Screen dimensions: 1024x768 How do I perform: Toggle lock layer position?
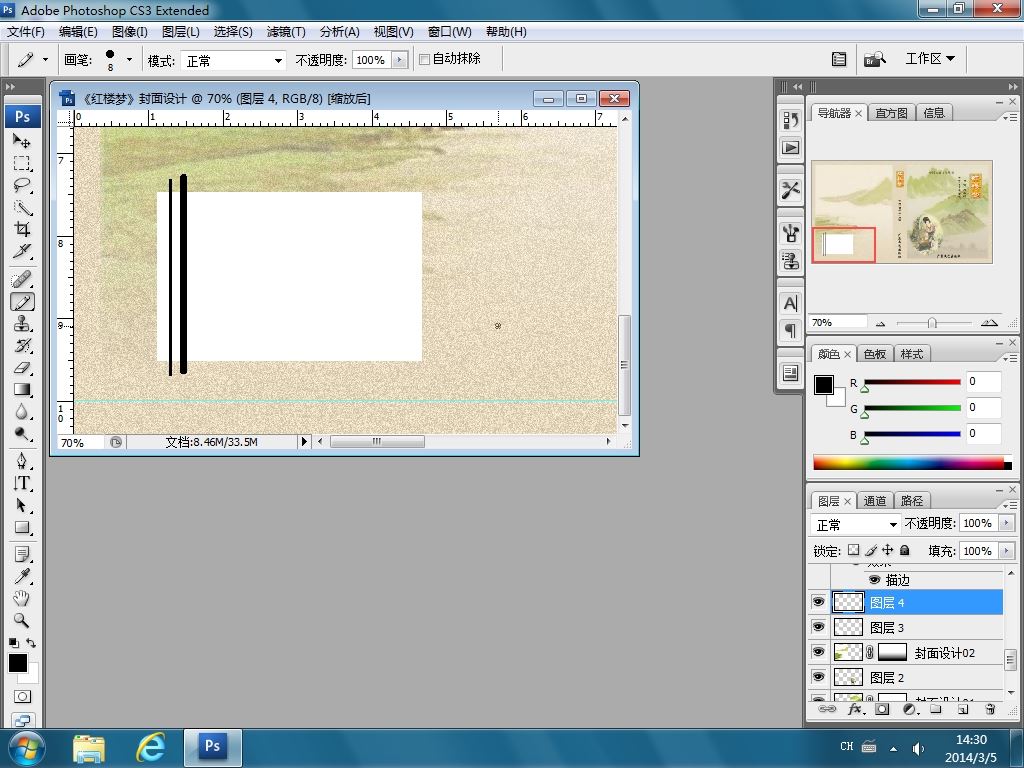[x=888, y=550]
